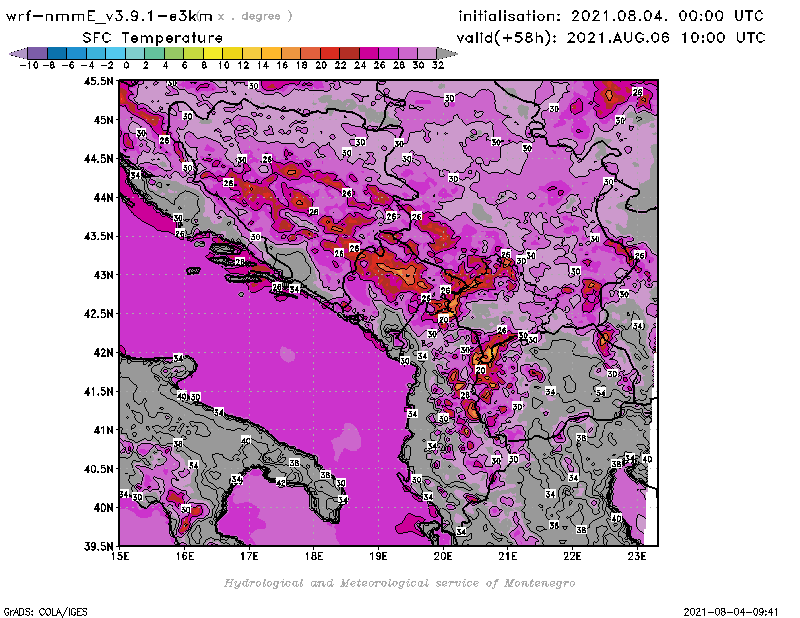Click the green swatch between 4 and 6
The image size is (800, 618).
click(x=174, y=53)
